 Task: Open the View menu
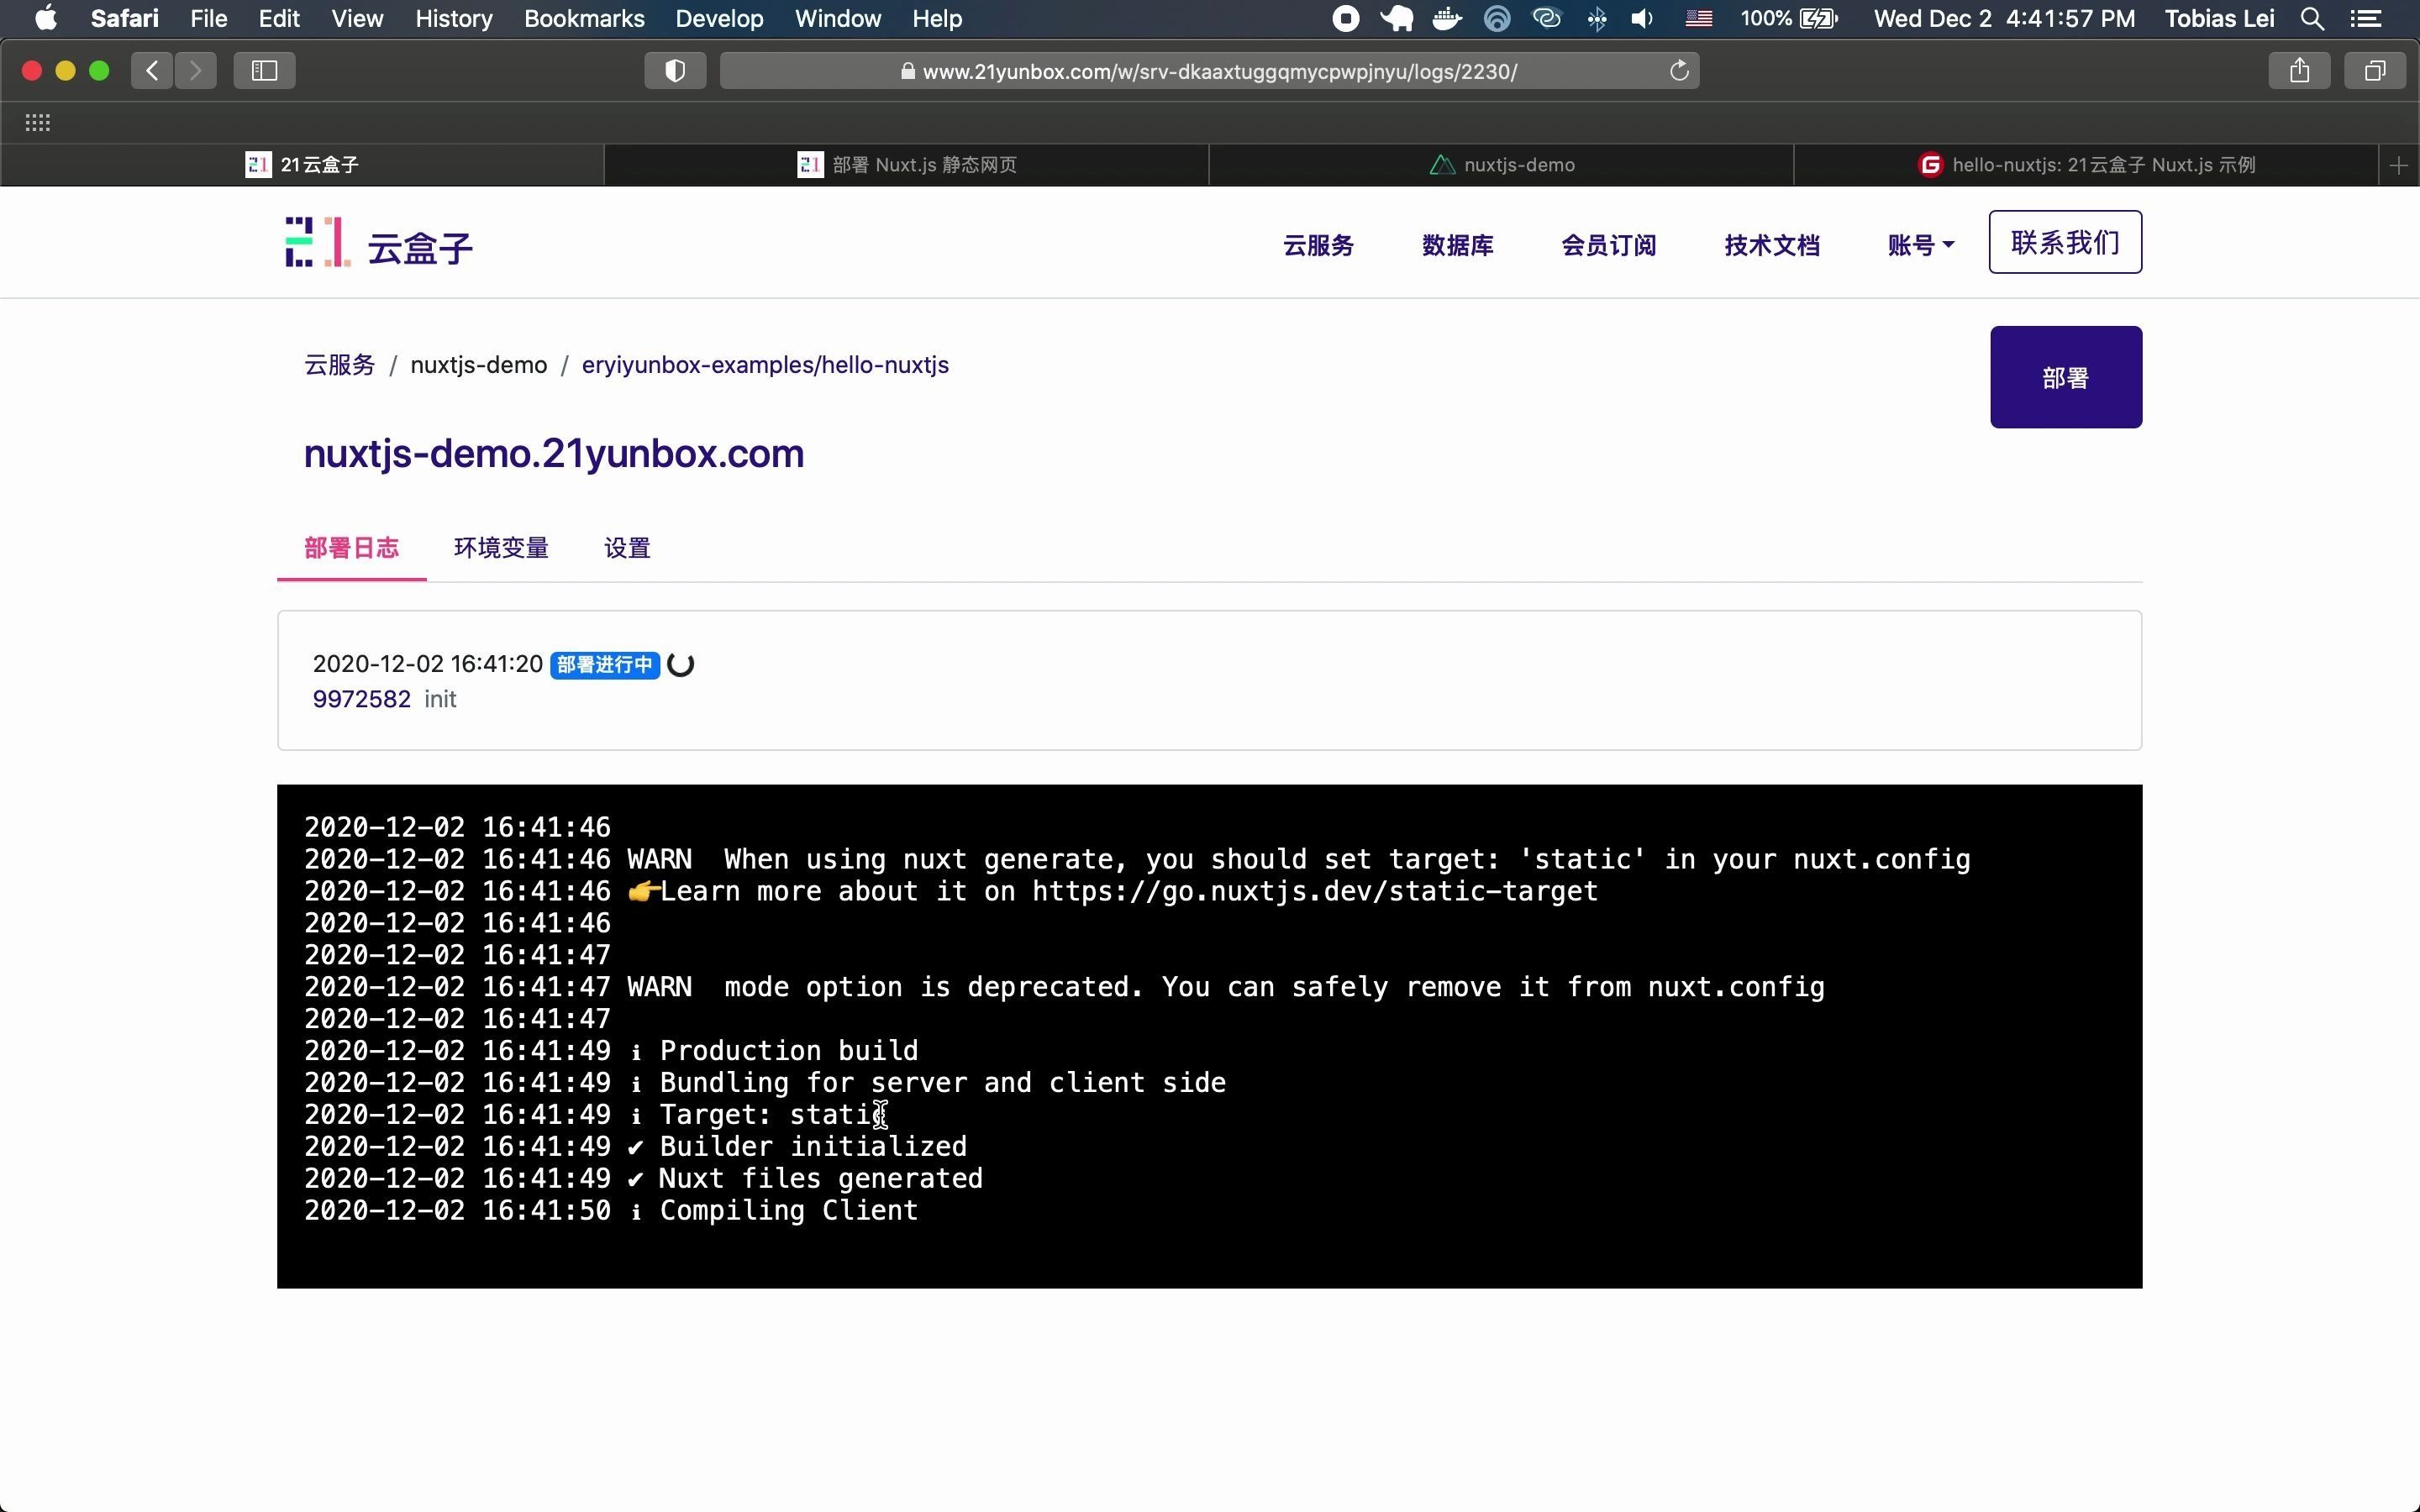(x=357, y=18)
